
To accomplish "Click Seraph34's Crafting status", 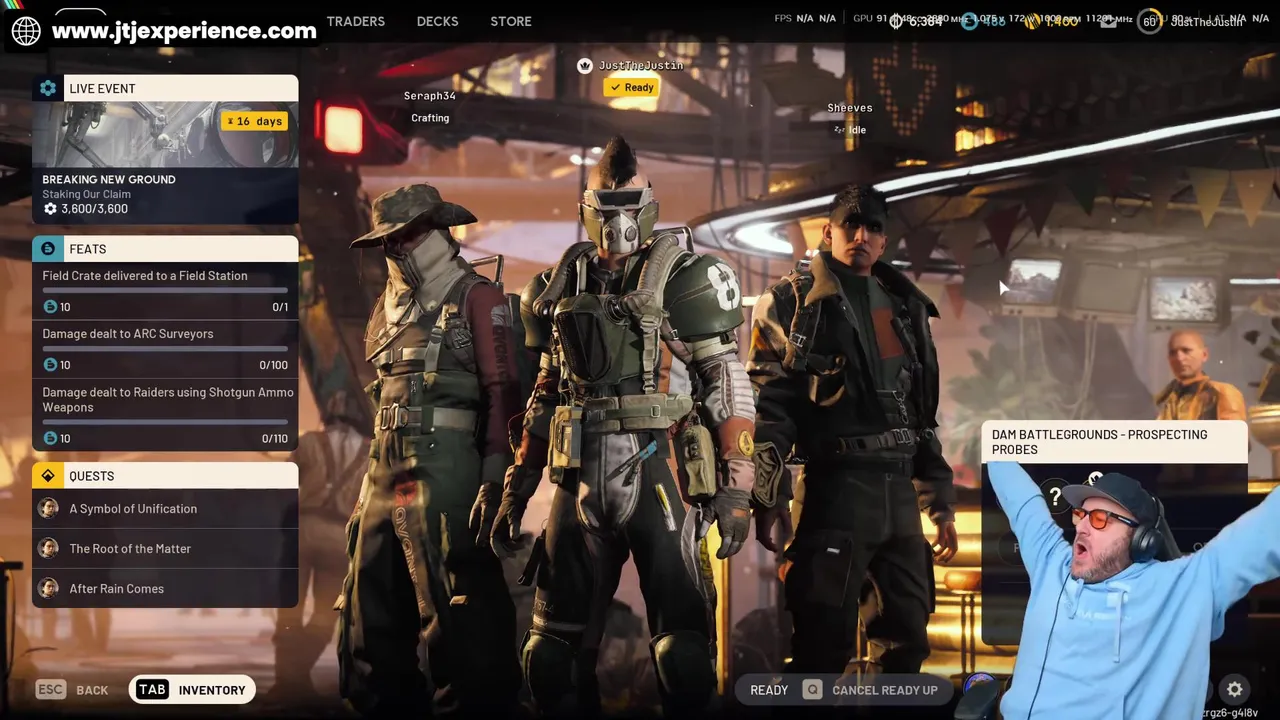I will tap(430, 118).
